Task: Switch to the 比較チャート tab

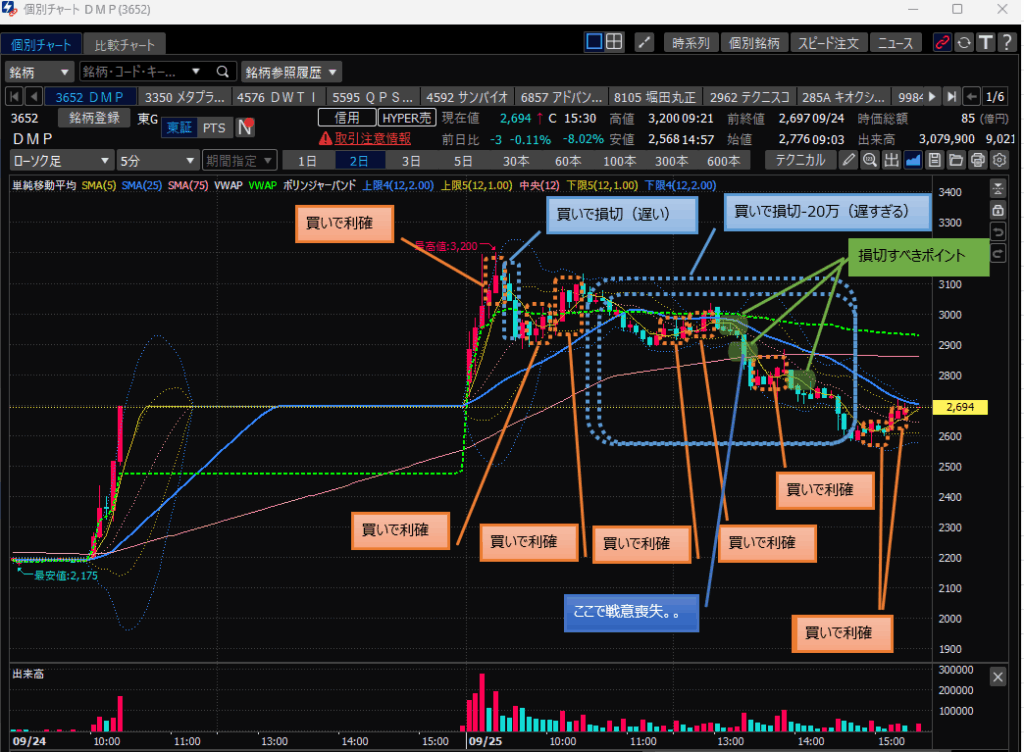Action: (124, 45)
